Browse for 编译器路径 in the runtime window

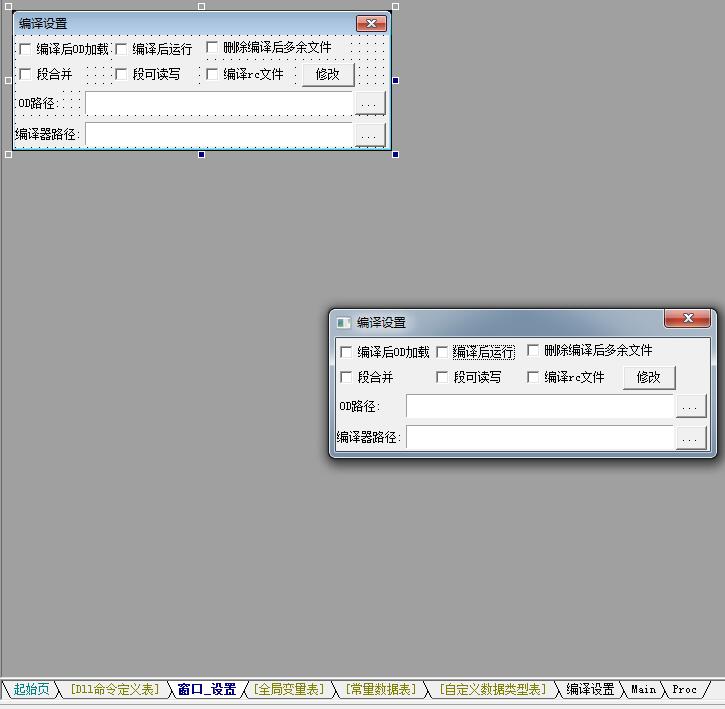point(691,438)
